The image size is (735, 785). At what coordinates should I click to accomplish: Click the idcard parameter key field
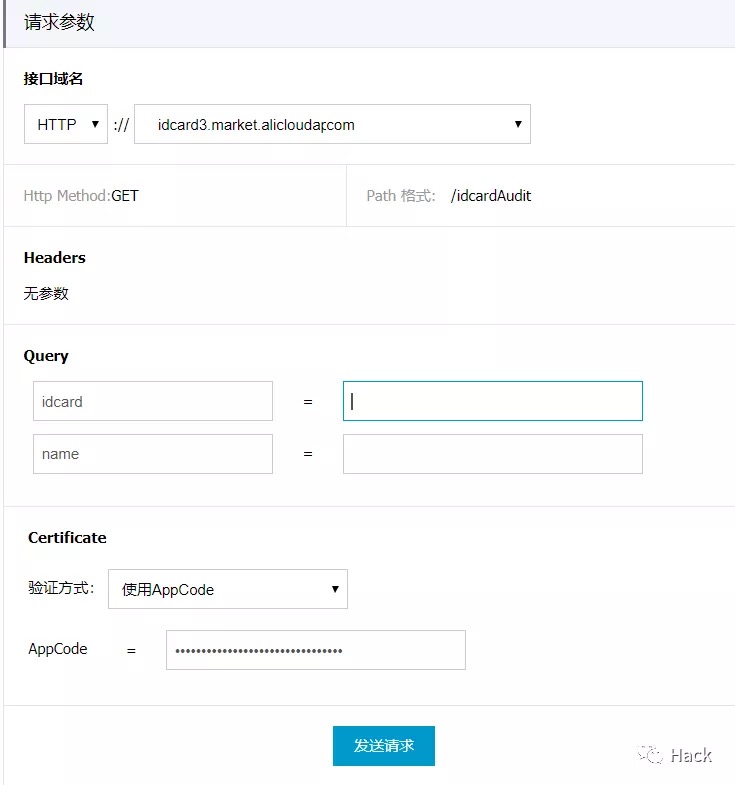tap(153, 401)
